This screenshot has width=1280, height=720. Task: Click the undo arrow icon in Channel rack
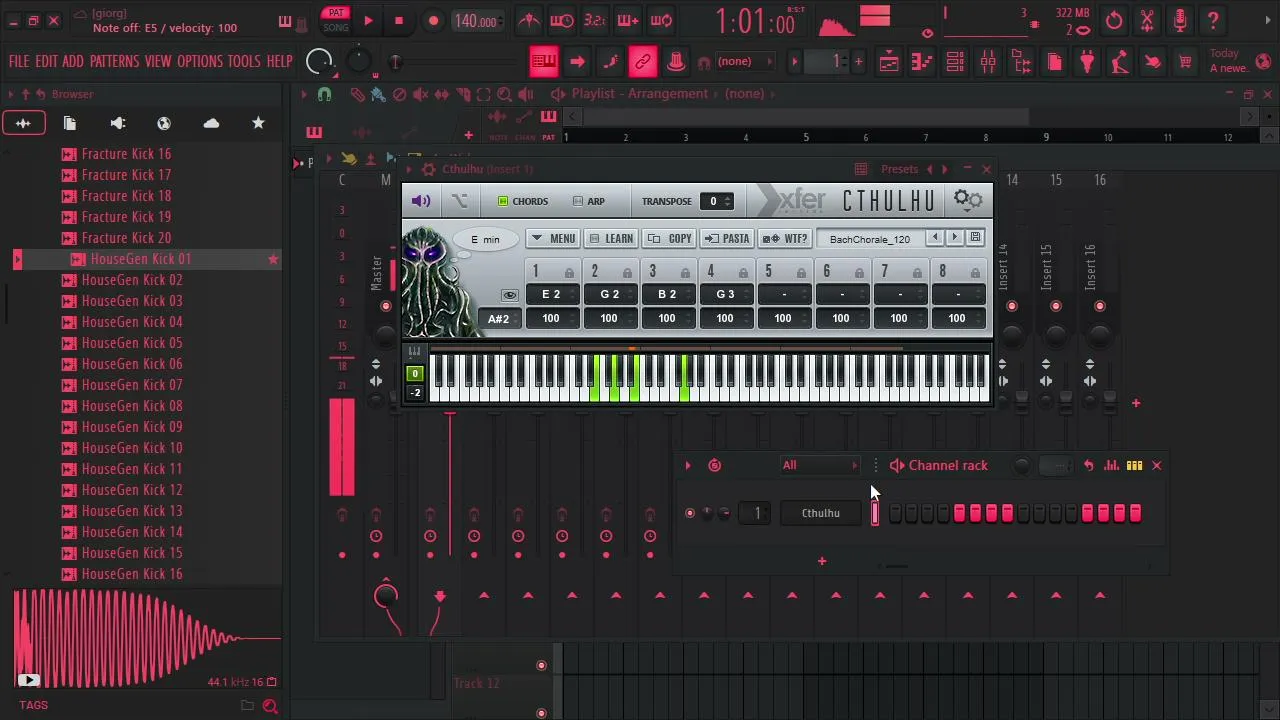(1089, 465)
